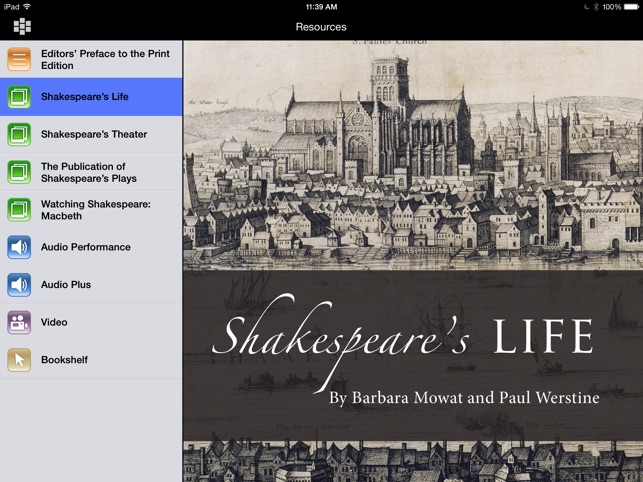
Task: Tap the Resources title in the header
Action: (x=321, y=27)
